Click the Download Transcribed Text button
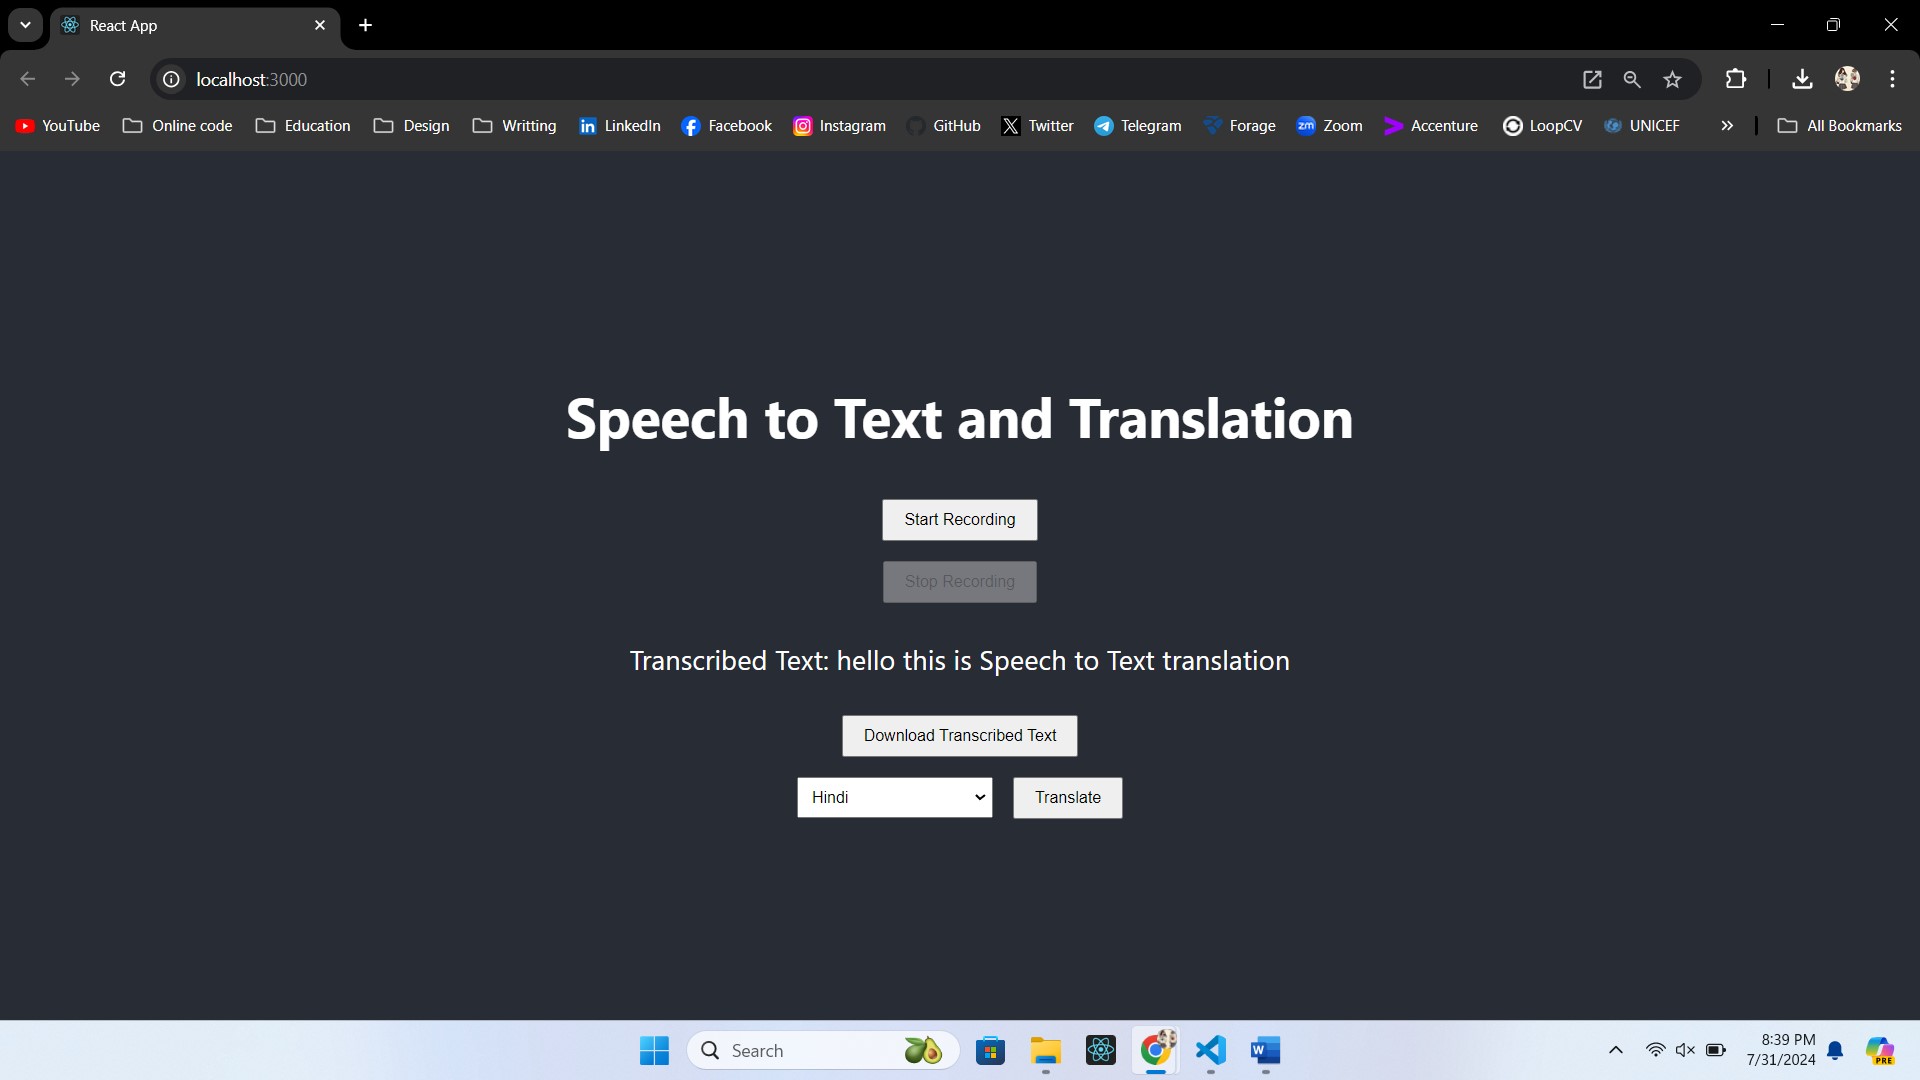Image resolution: width=1920 pixels, height=1080 pixels. tap(959, 735)
